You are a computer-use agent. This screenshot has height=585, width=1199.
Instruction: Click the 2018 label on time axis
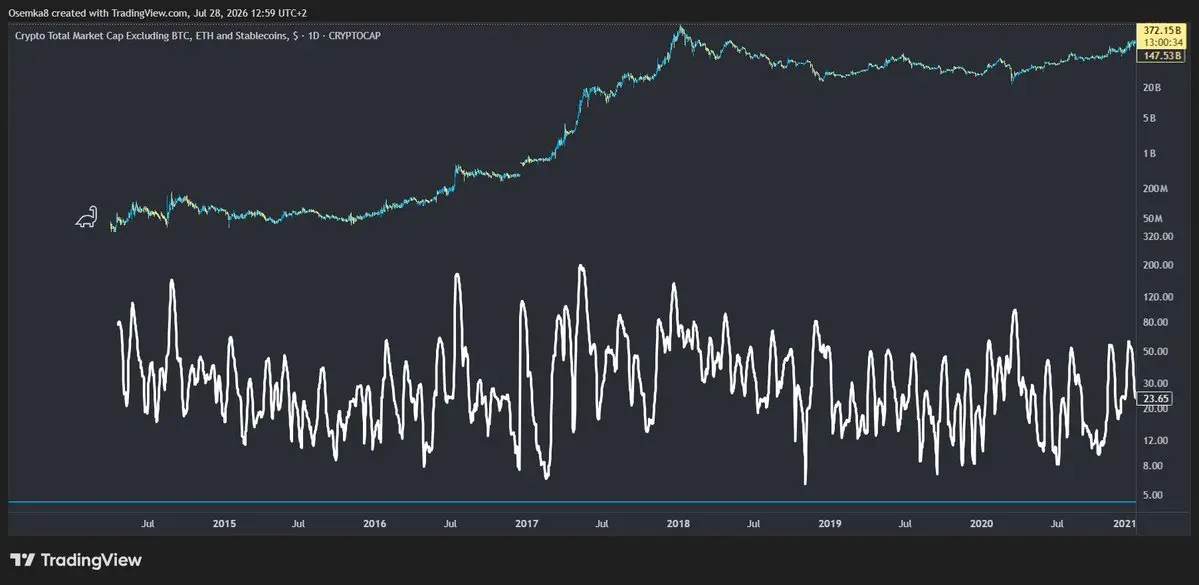click(x=677, y=524)
